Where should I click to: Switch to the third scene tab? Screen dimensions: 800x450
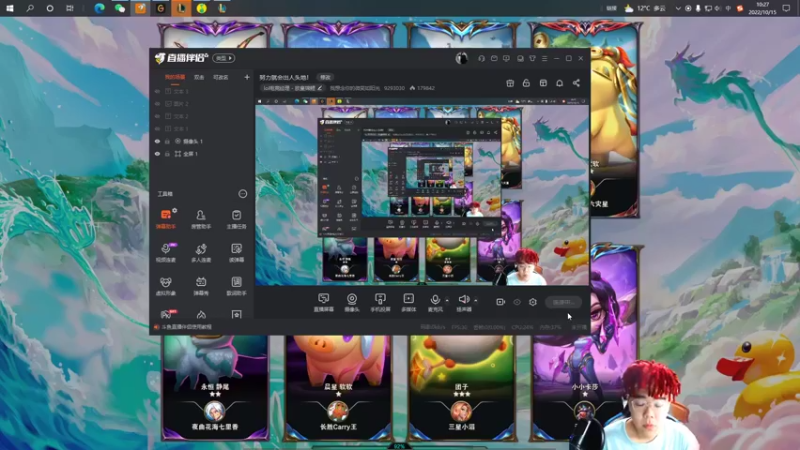[x=220, y=78]
